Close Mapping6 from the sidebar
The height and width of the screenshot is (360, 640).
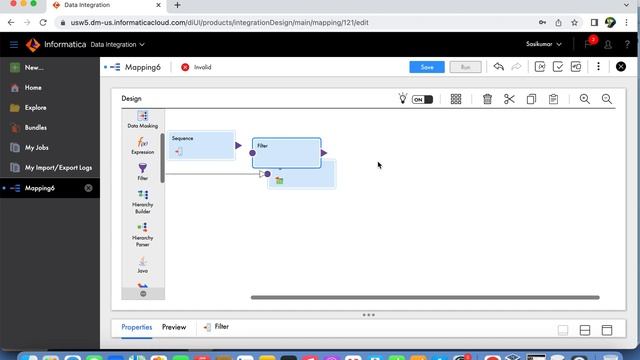(x=88, y=188)
